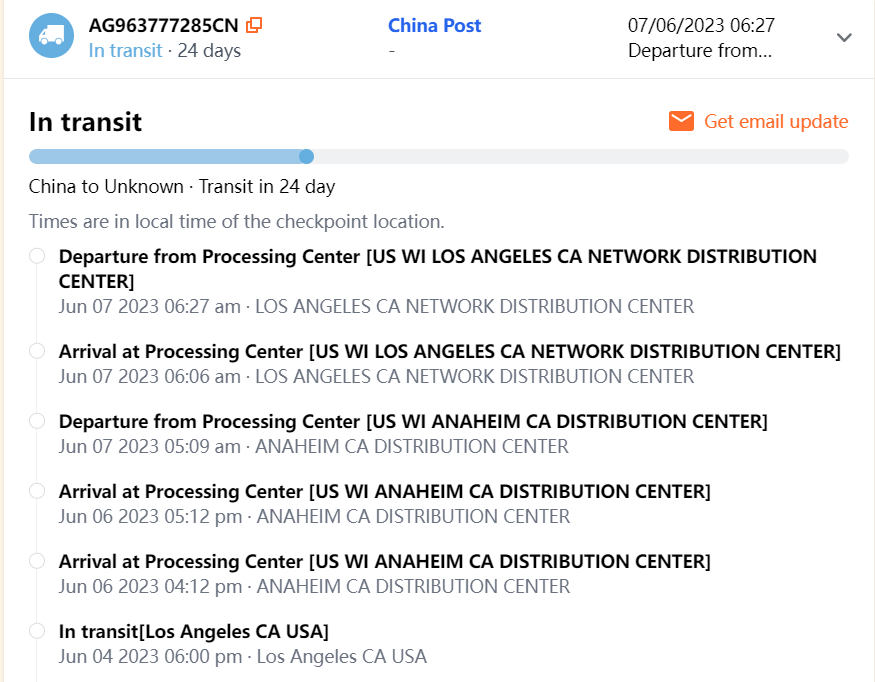Click the In transit[Los Angeles CA USA] entry
Viewport: 875px width, 682px height.
pos(194,631)
